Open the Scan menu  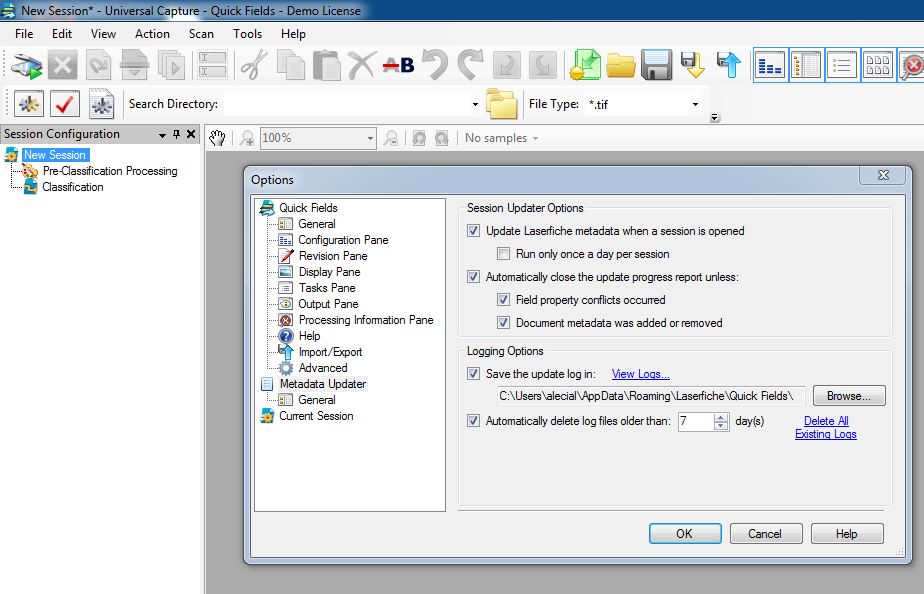coord(201,34)
